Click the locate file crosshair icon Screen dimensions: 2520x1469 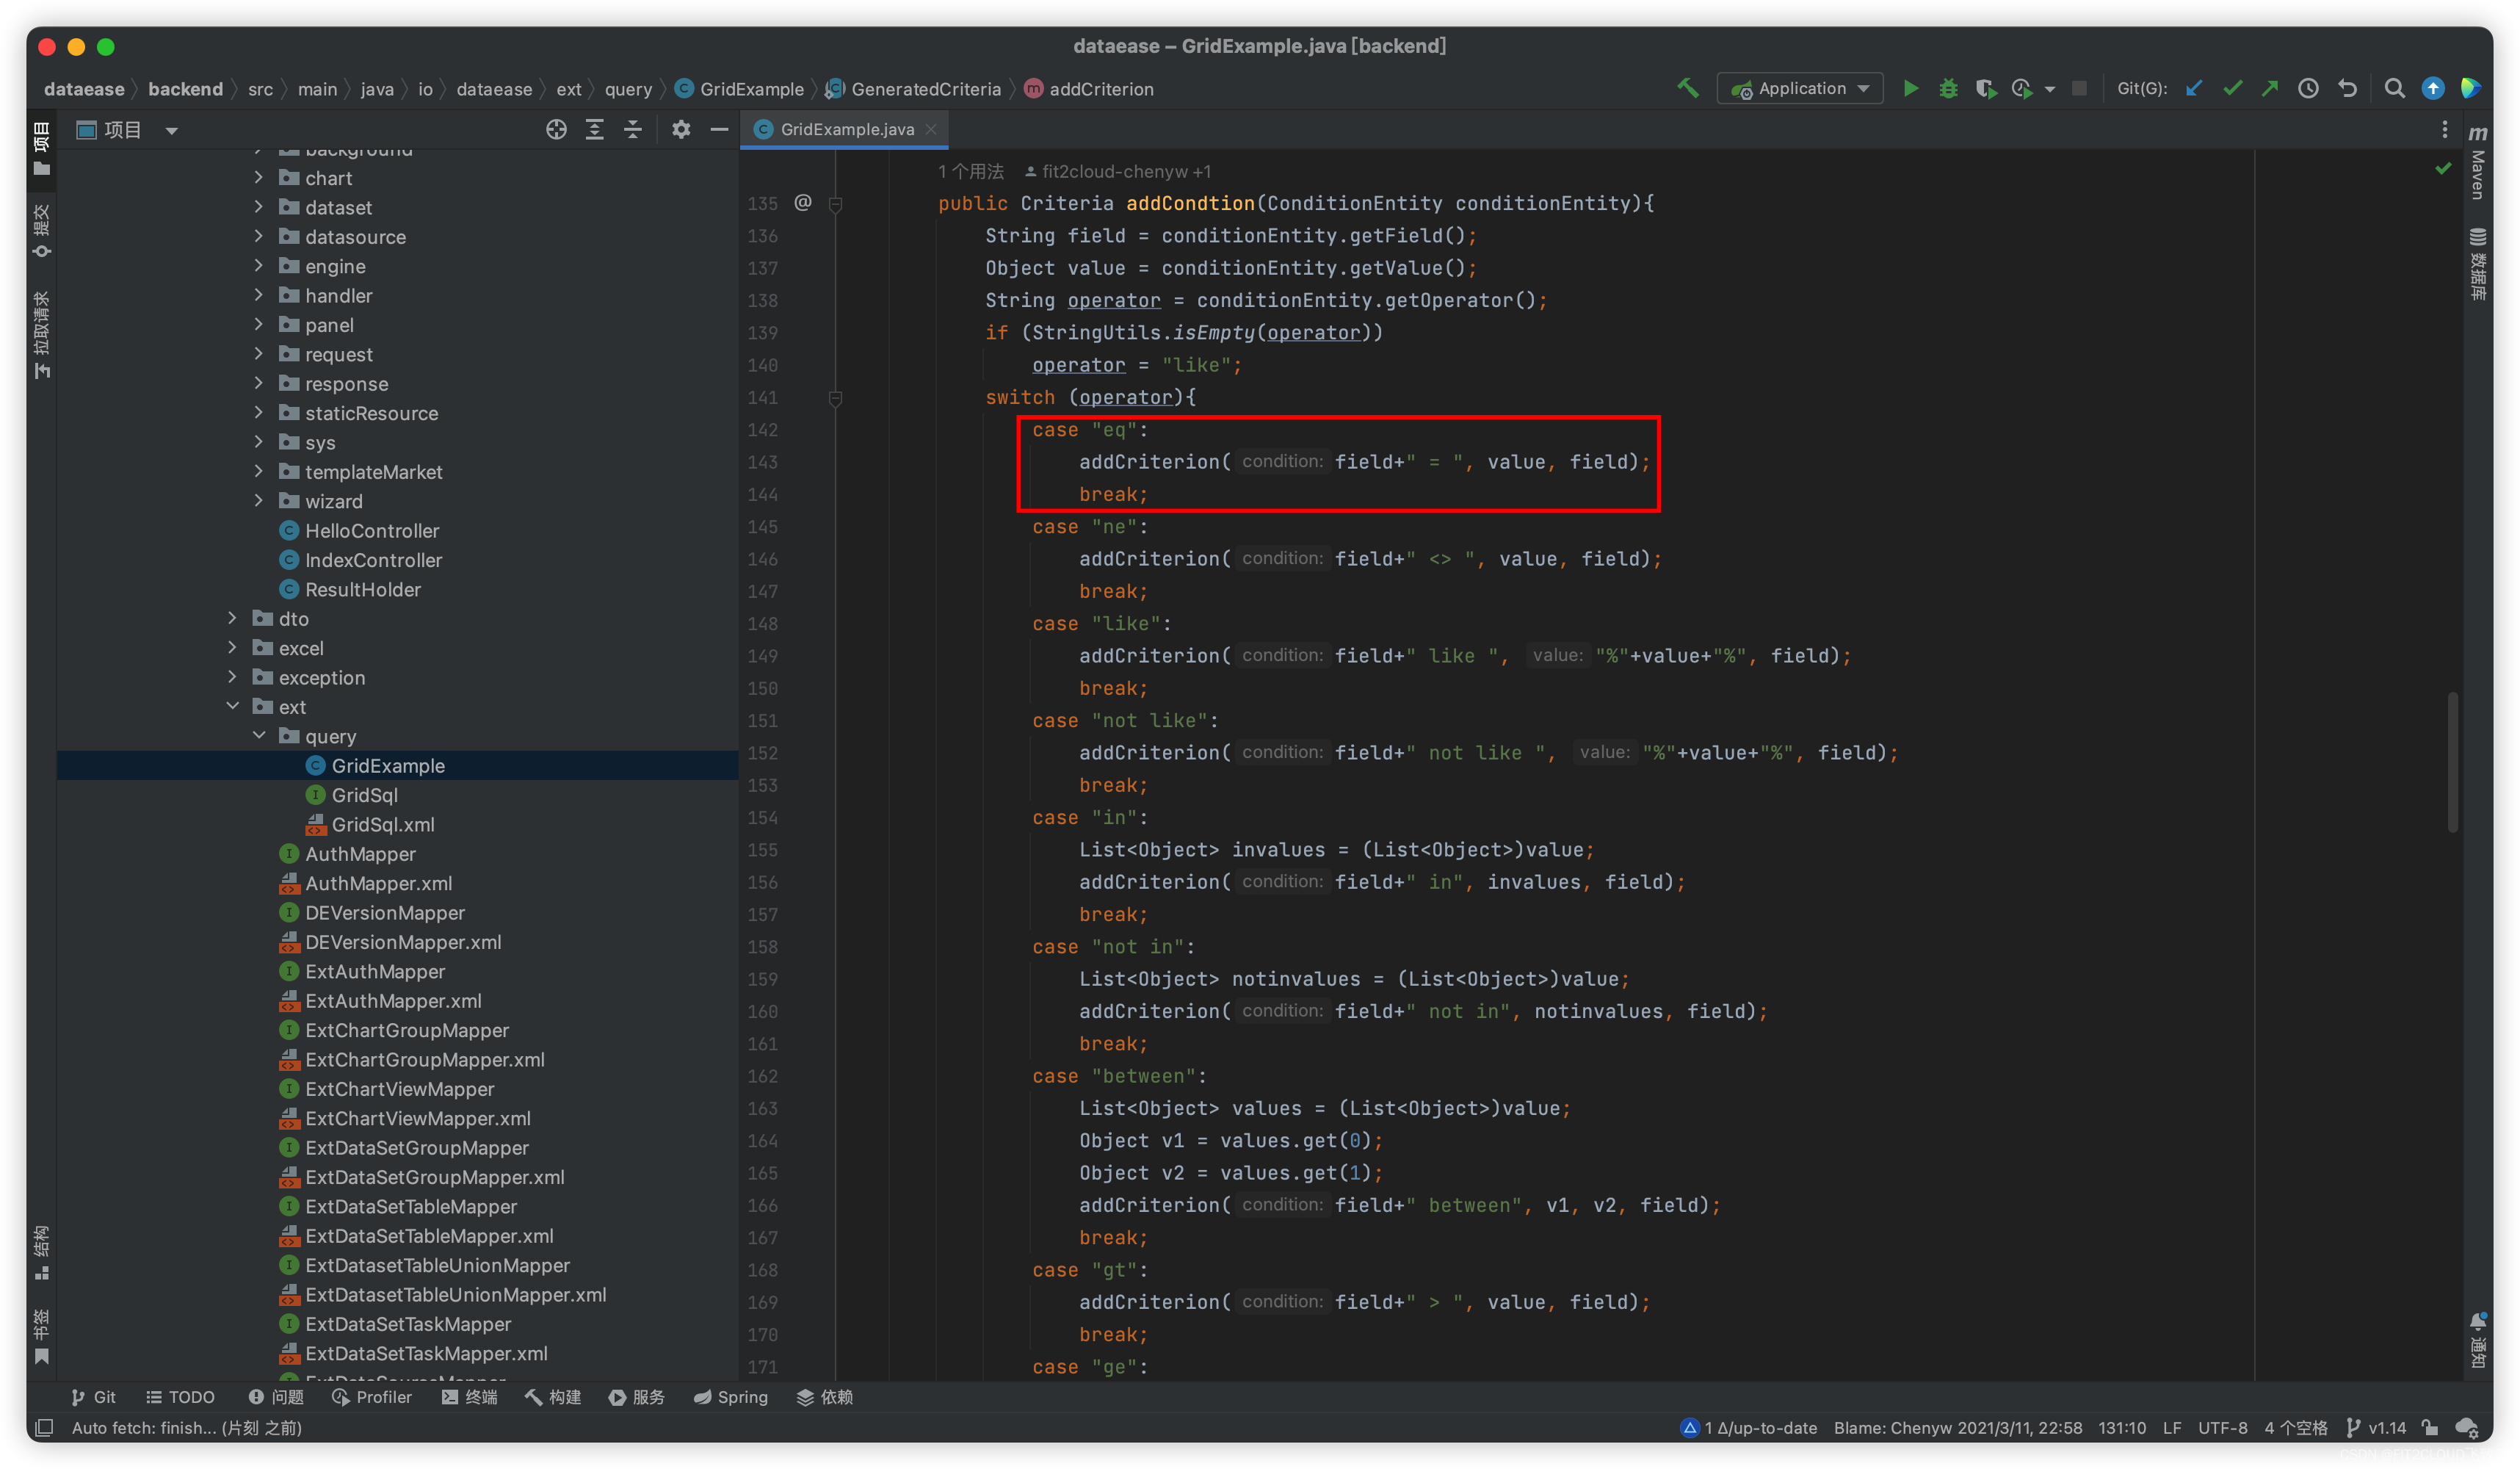(556, 130)
